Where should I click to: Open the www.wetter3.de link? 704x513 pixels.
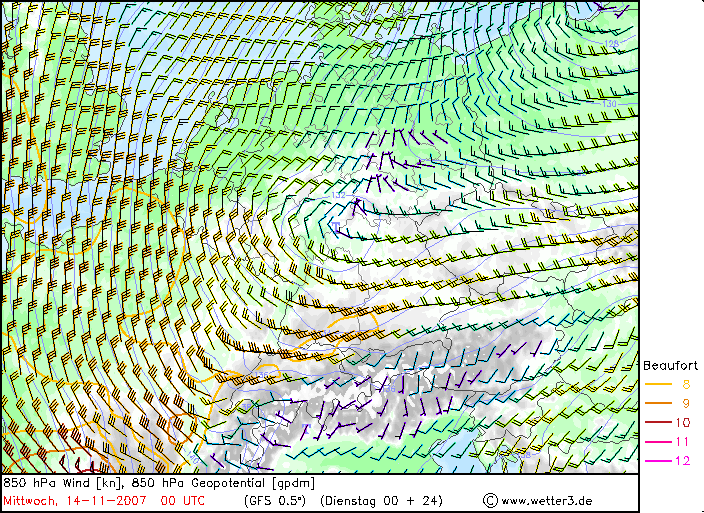(546, 500)
